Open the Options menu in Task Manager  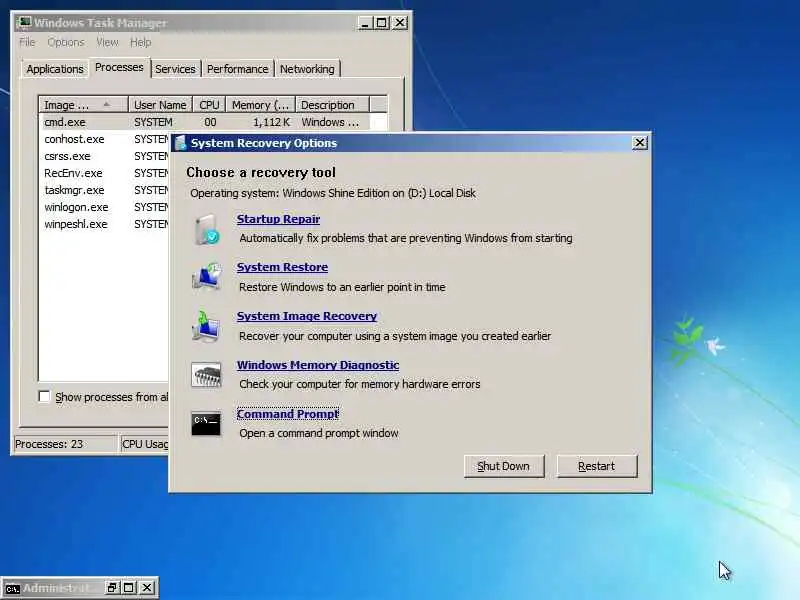[66, 42]
